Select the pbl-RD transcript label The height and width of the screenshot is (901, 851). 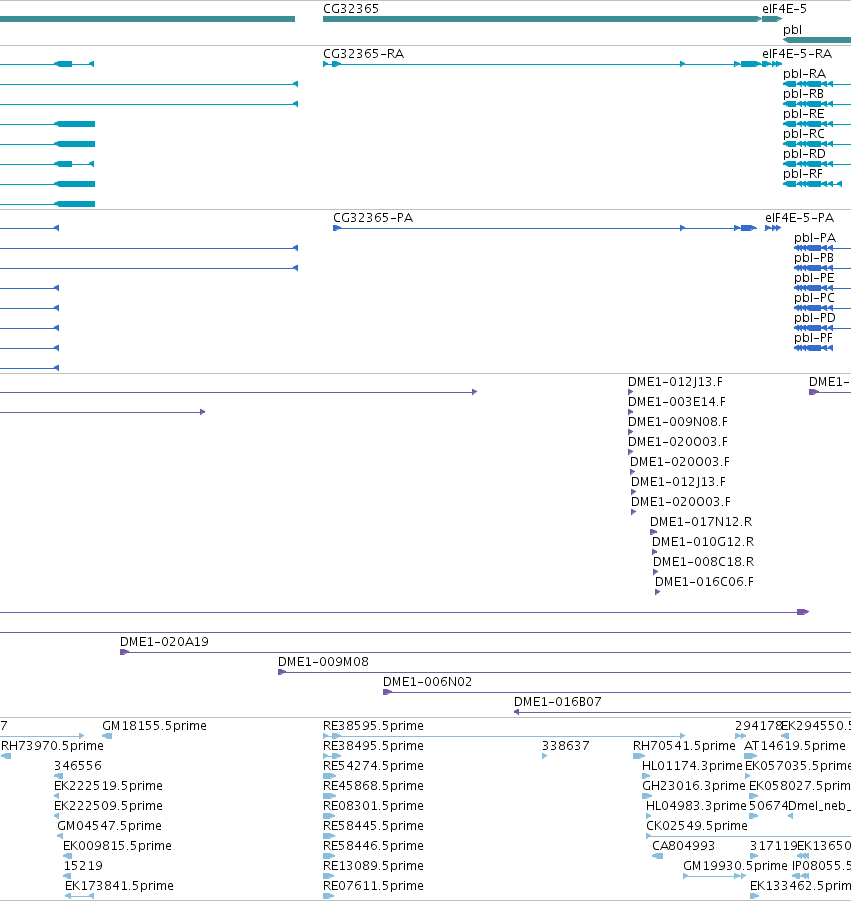tap(804, 154)
